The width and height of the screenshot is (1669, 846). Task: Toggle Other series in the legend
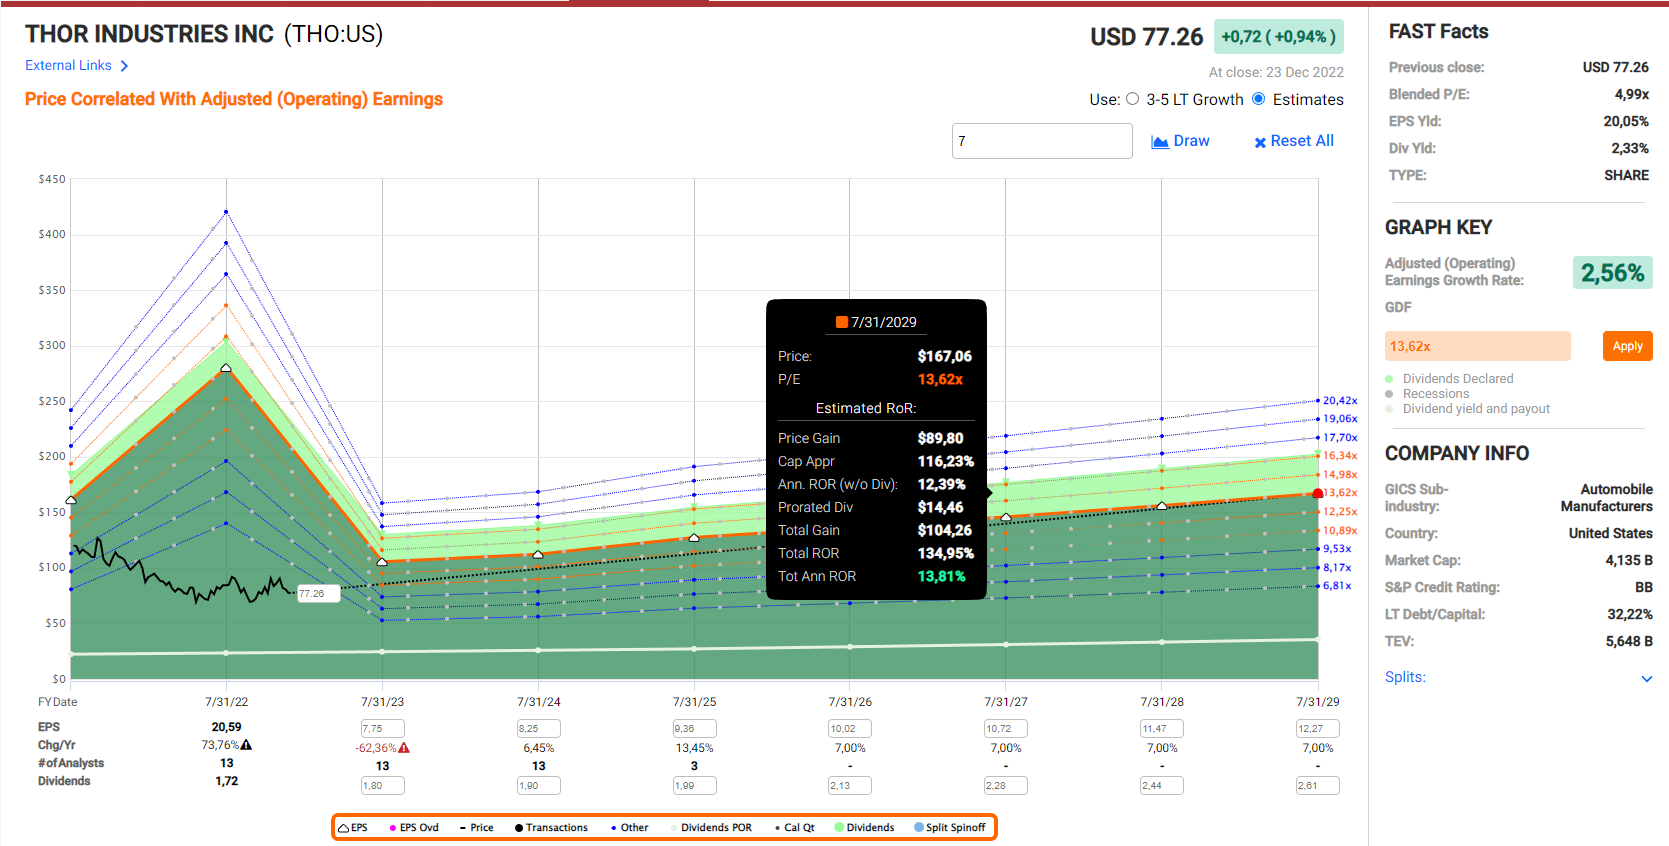point(629,828)
